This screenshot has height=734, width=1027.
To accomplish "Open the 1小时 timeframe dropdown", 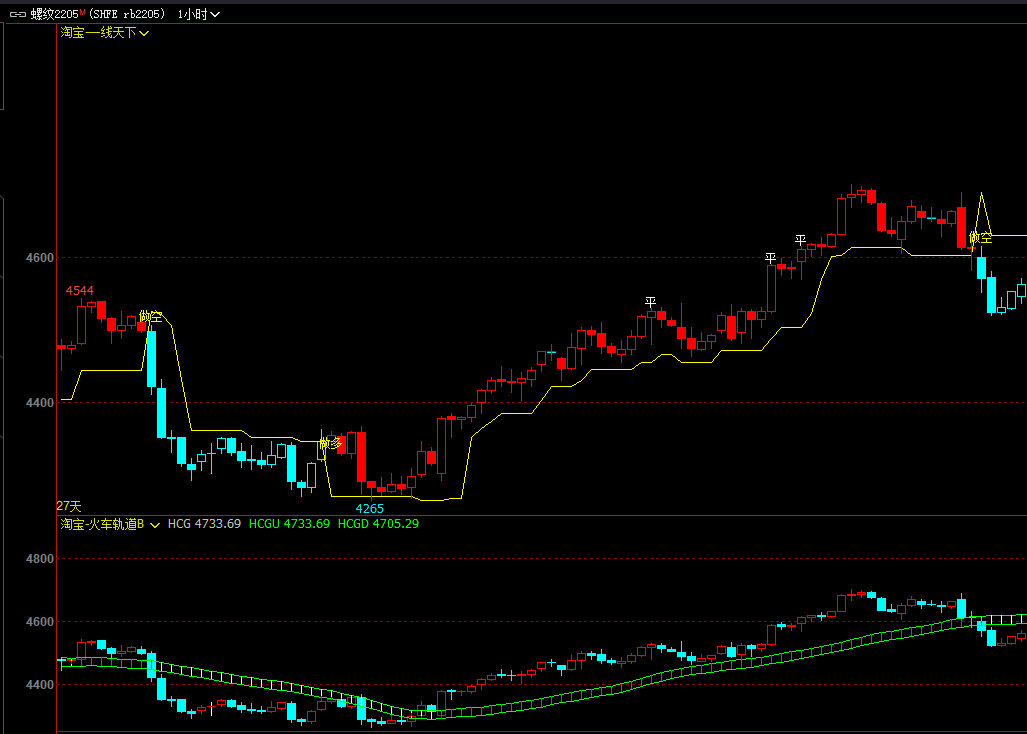I will (198, 14).
